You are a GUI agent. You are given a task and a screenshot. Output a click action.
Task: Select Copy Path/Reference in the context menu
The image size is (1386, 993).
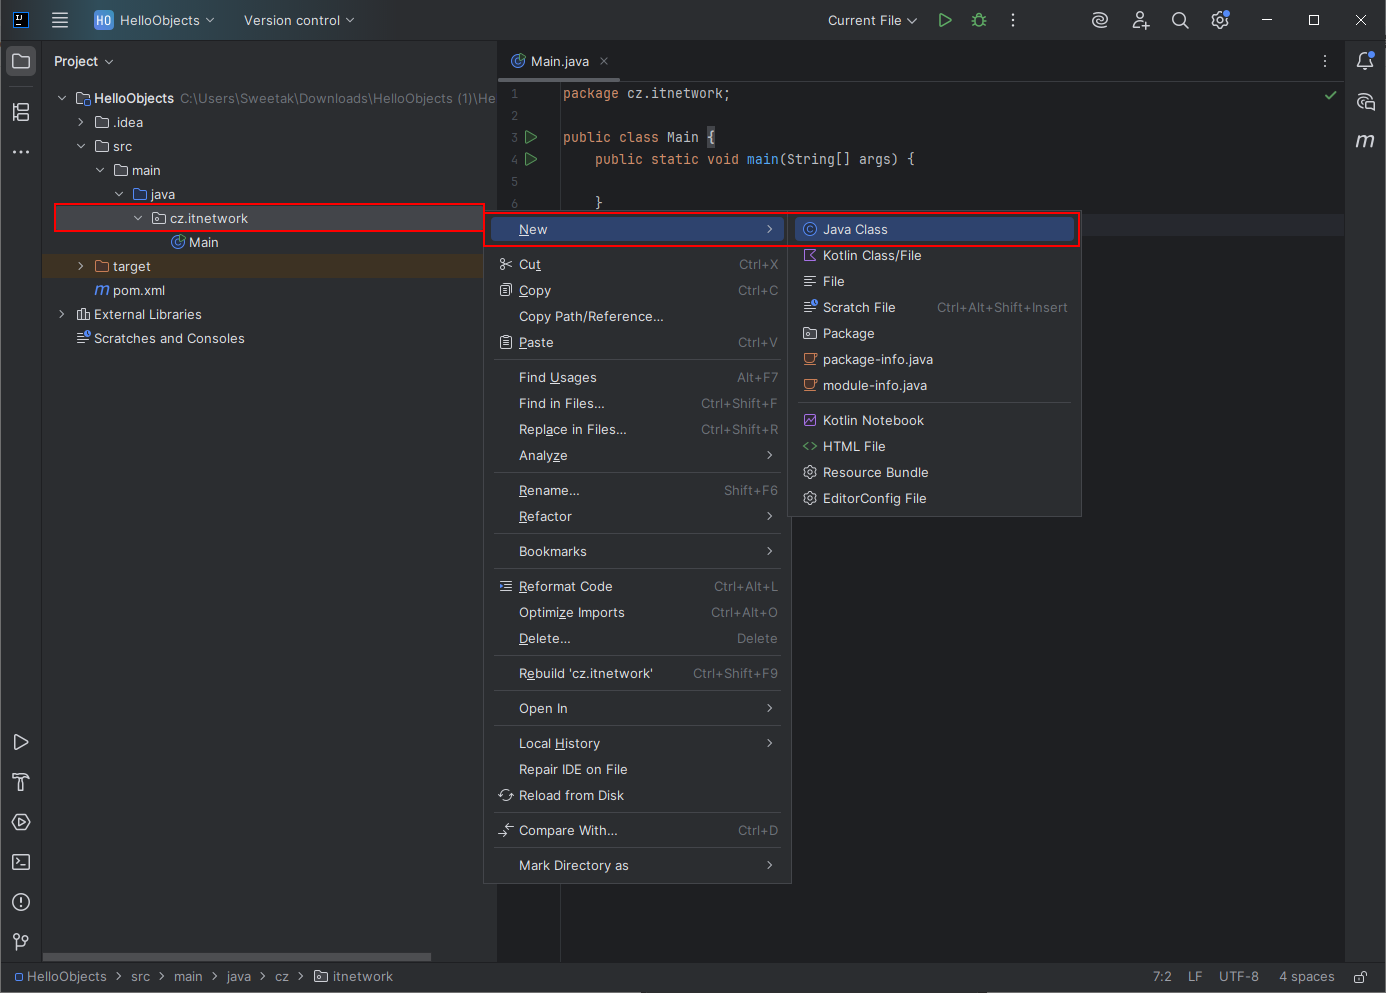(637, 316)
